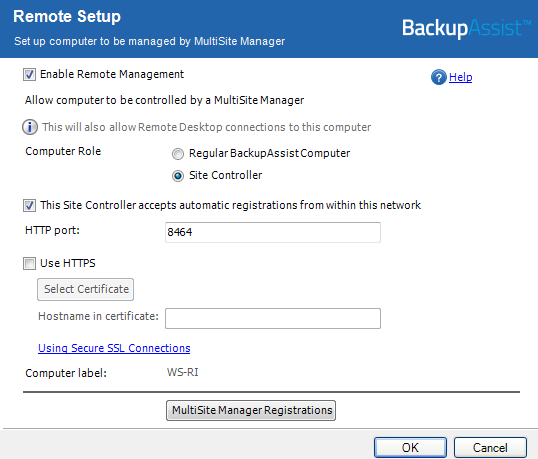538x459 pixels.
Task: Select Regular BackupAssist Computer radio button
Action: pos(178,154)
